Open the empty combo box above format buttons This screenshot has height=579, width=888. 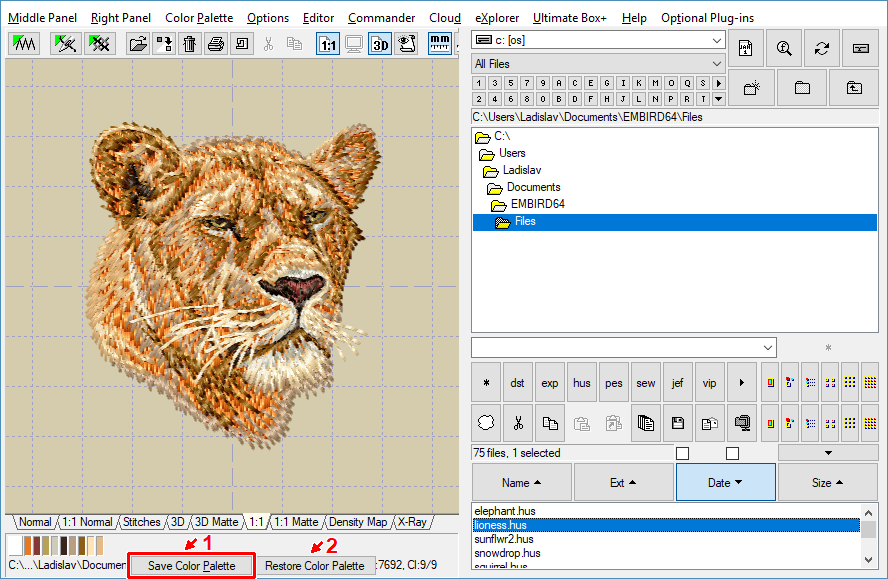767,347
